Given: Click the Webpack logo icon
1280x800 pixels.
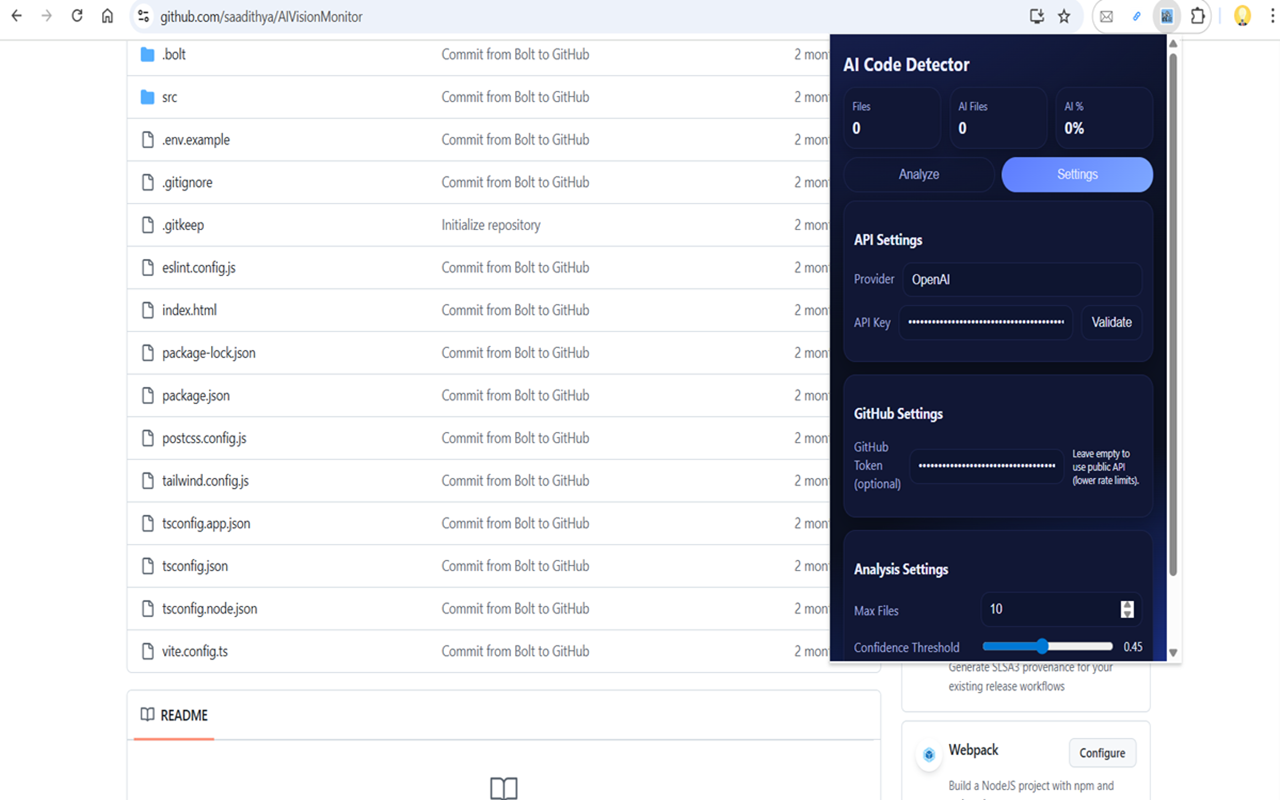Looking at the screenshot, I should (929, 754).
